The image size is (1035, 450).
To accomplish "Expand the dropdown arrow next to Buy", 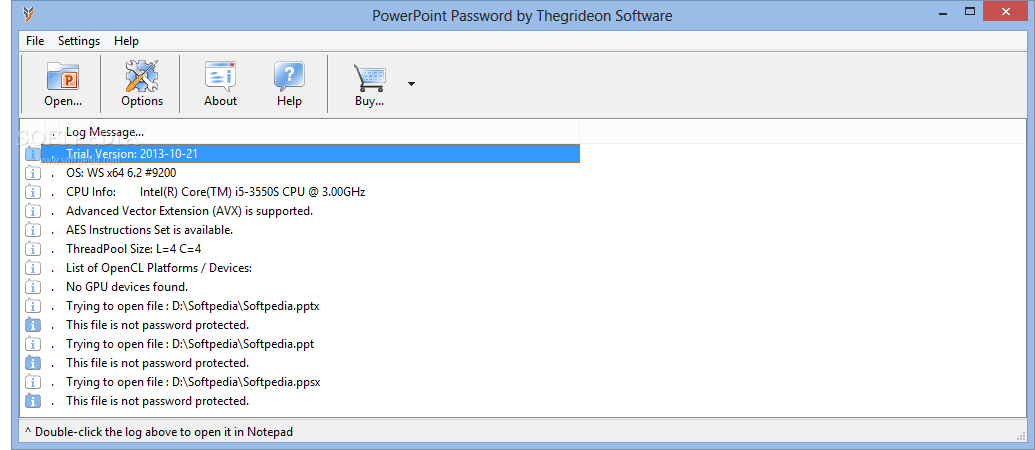I will [x=411, y=84].
